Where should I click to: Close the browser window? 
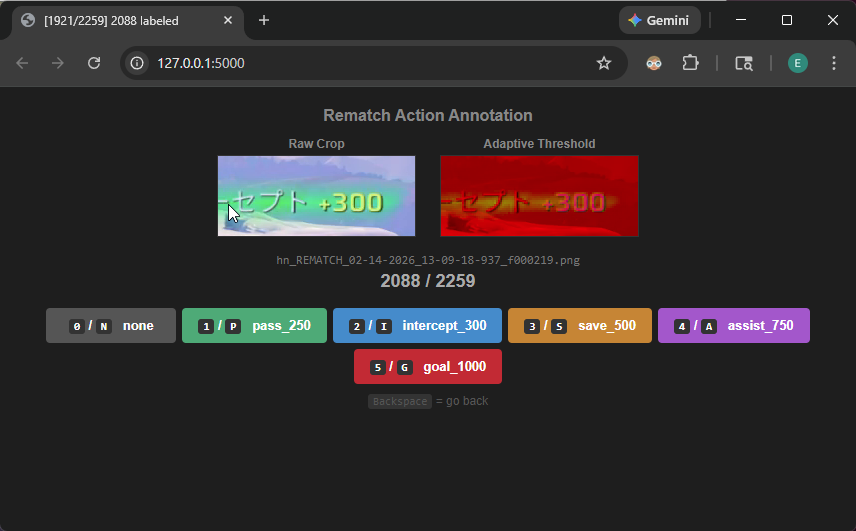833,20
